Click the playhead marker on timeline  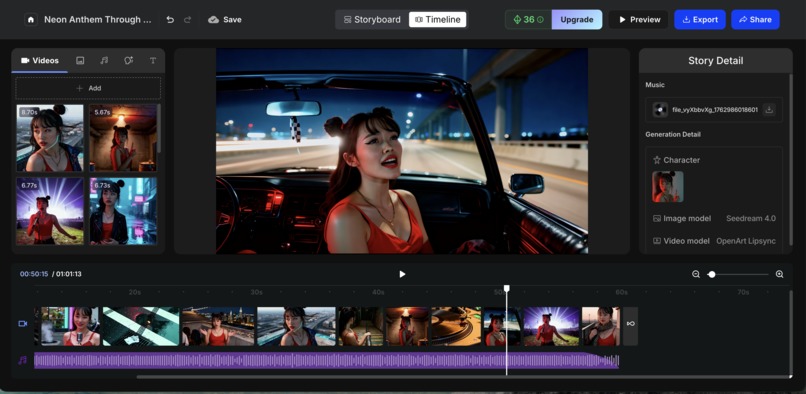pos(506,289)
